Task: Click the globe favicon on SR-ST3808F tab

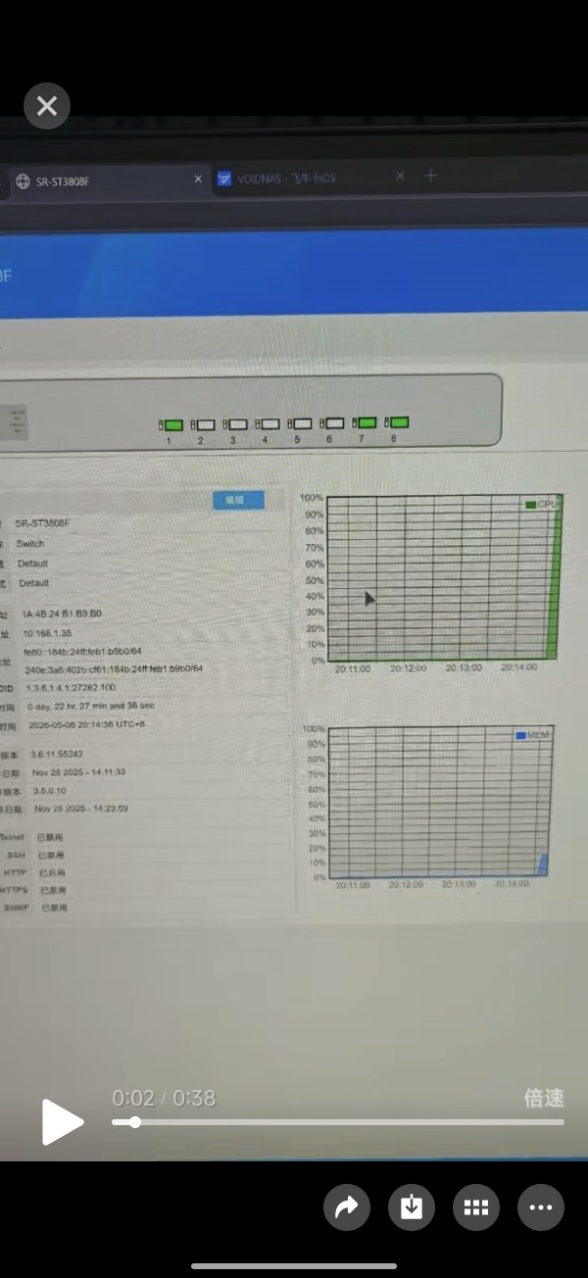Action: [x=22, y=181]
